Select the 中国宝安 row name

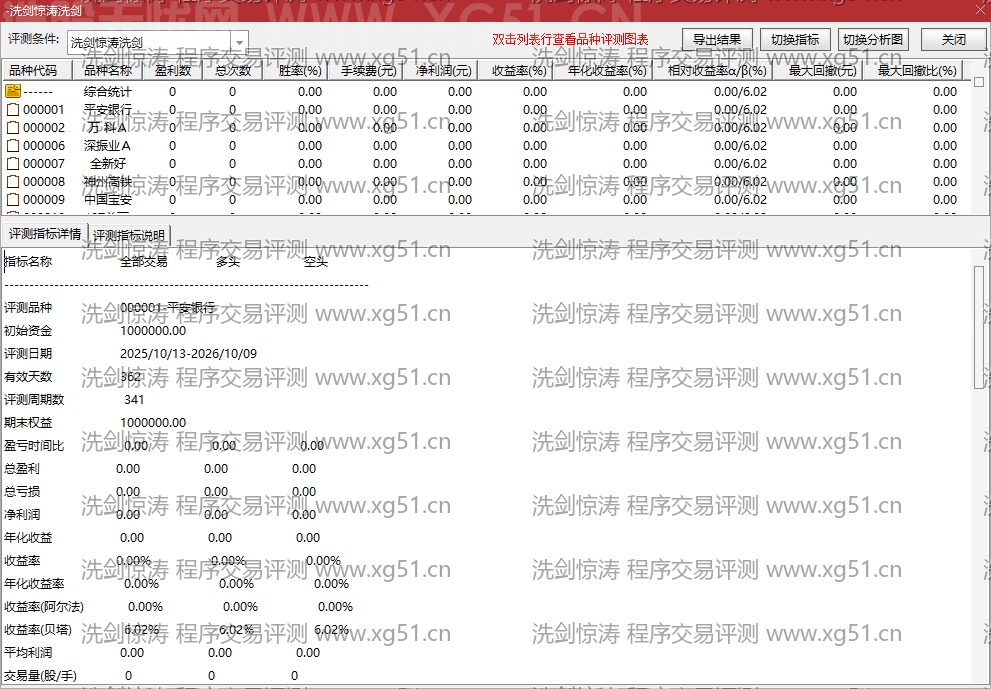[x=108, y=200]
